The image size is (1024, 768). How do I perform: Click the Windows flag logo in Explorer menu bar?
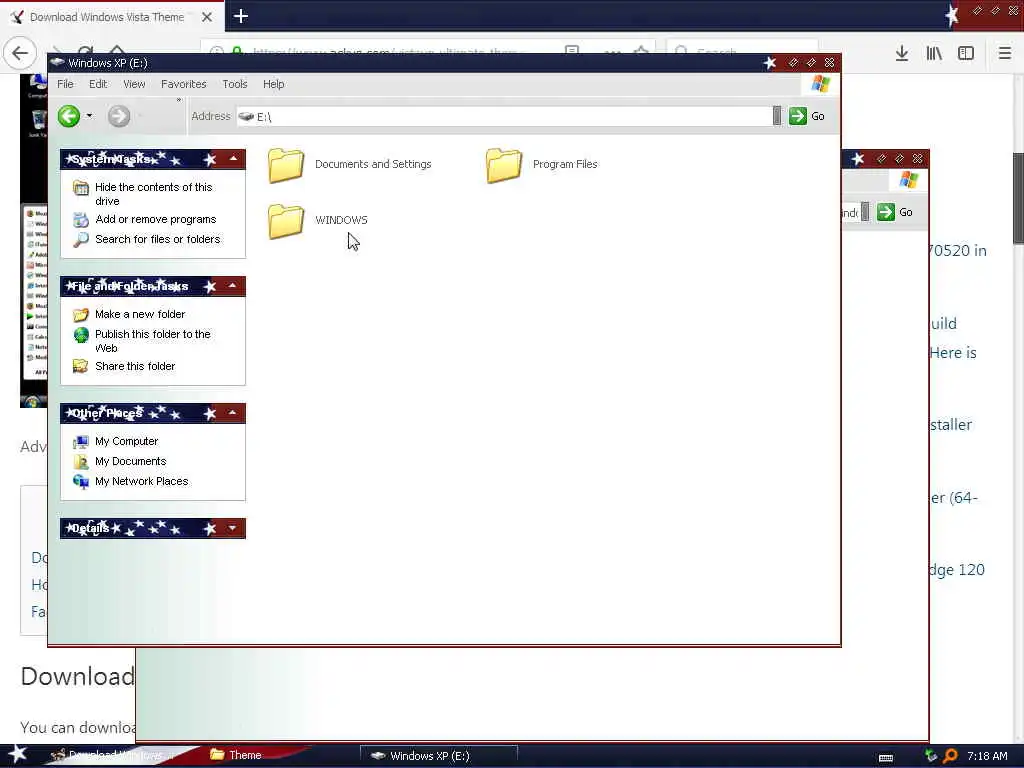point(820,84)
